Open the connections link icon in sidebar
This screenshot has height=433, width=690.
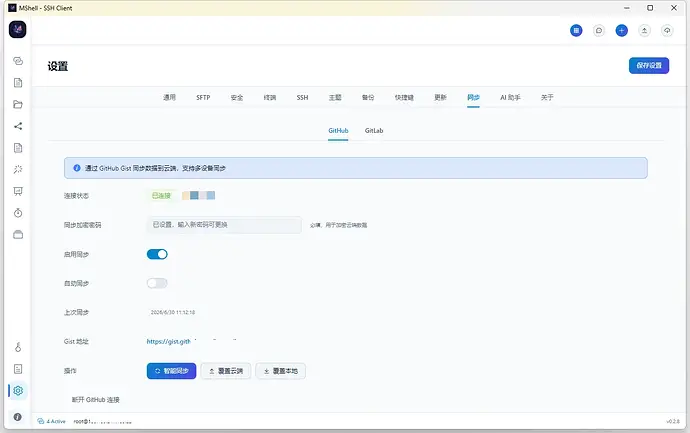(18, 61)
